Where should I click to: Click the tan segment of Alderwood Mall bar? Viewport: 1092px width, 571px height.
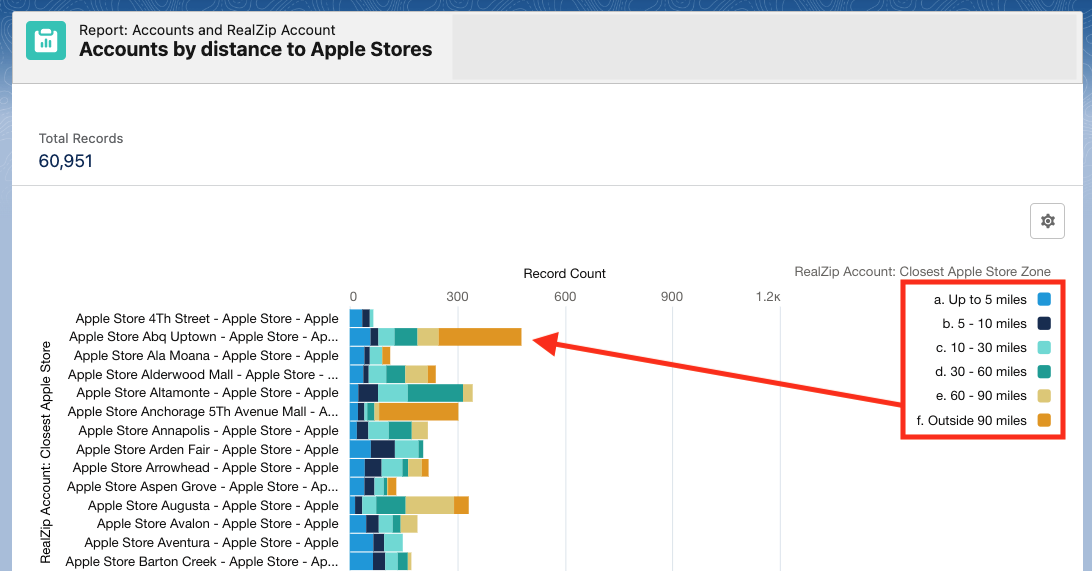(416, 375)
